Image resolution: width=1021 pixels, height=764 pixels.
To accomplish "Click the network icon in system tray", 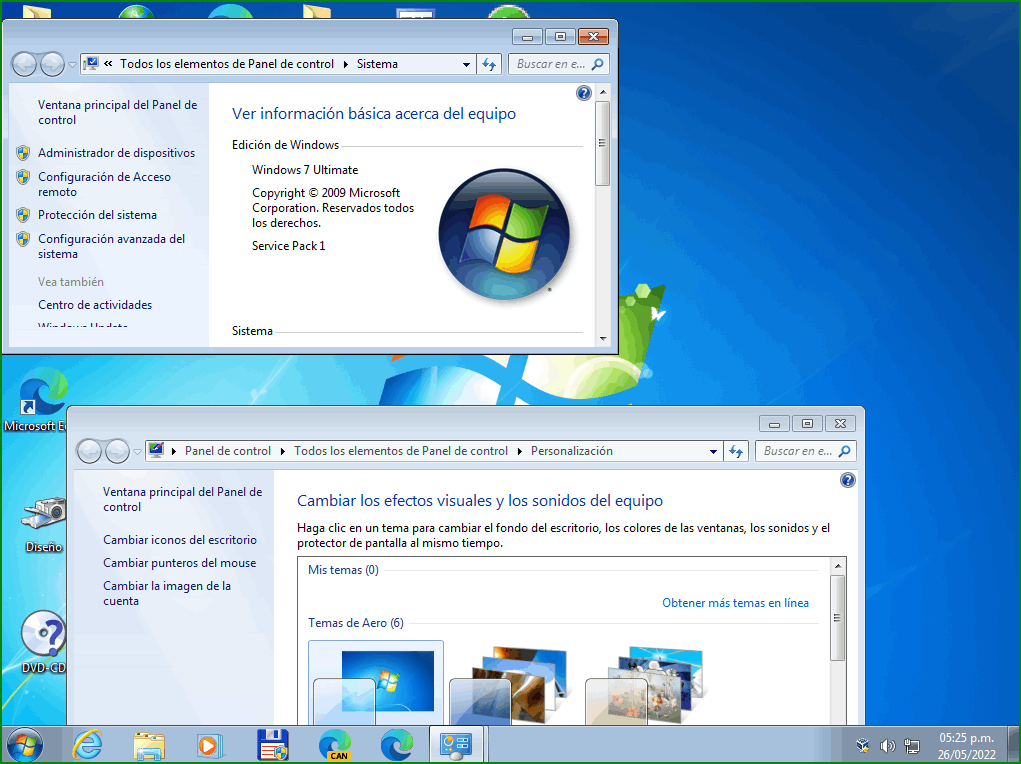I will (x=912, y=746).
